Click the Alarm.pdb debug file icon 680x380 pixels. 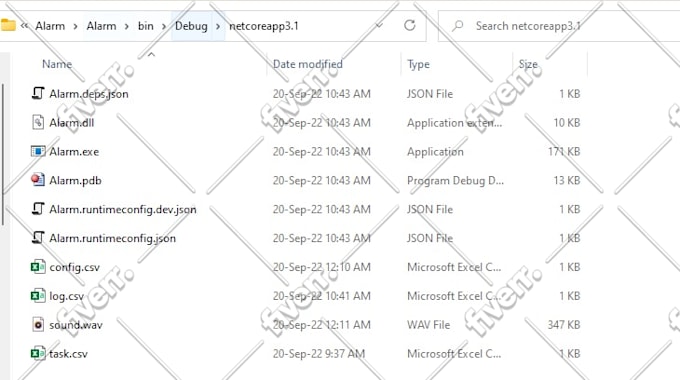[38, 180]
